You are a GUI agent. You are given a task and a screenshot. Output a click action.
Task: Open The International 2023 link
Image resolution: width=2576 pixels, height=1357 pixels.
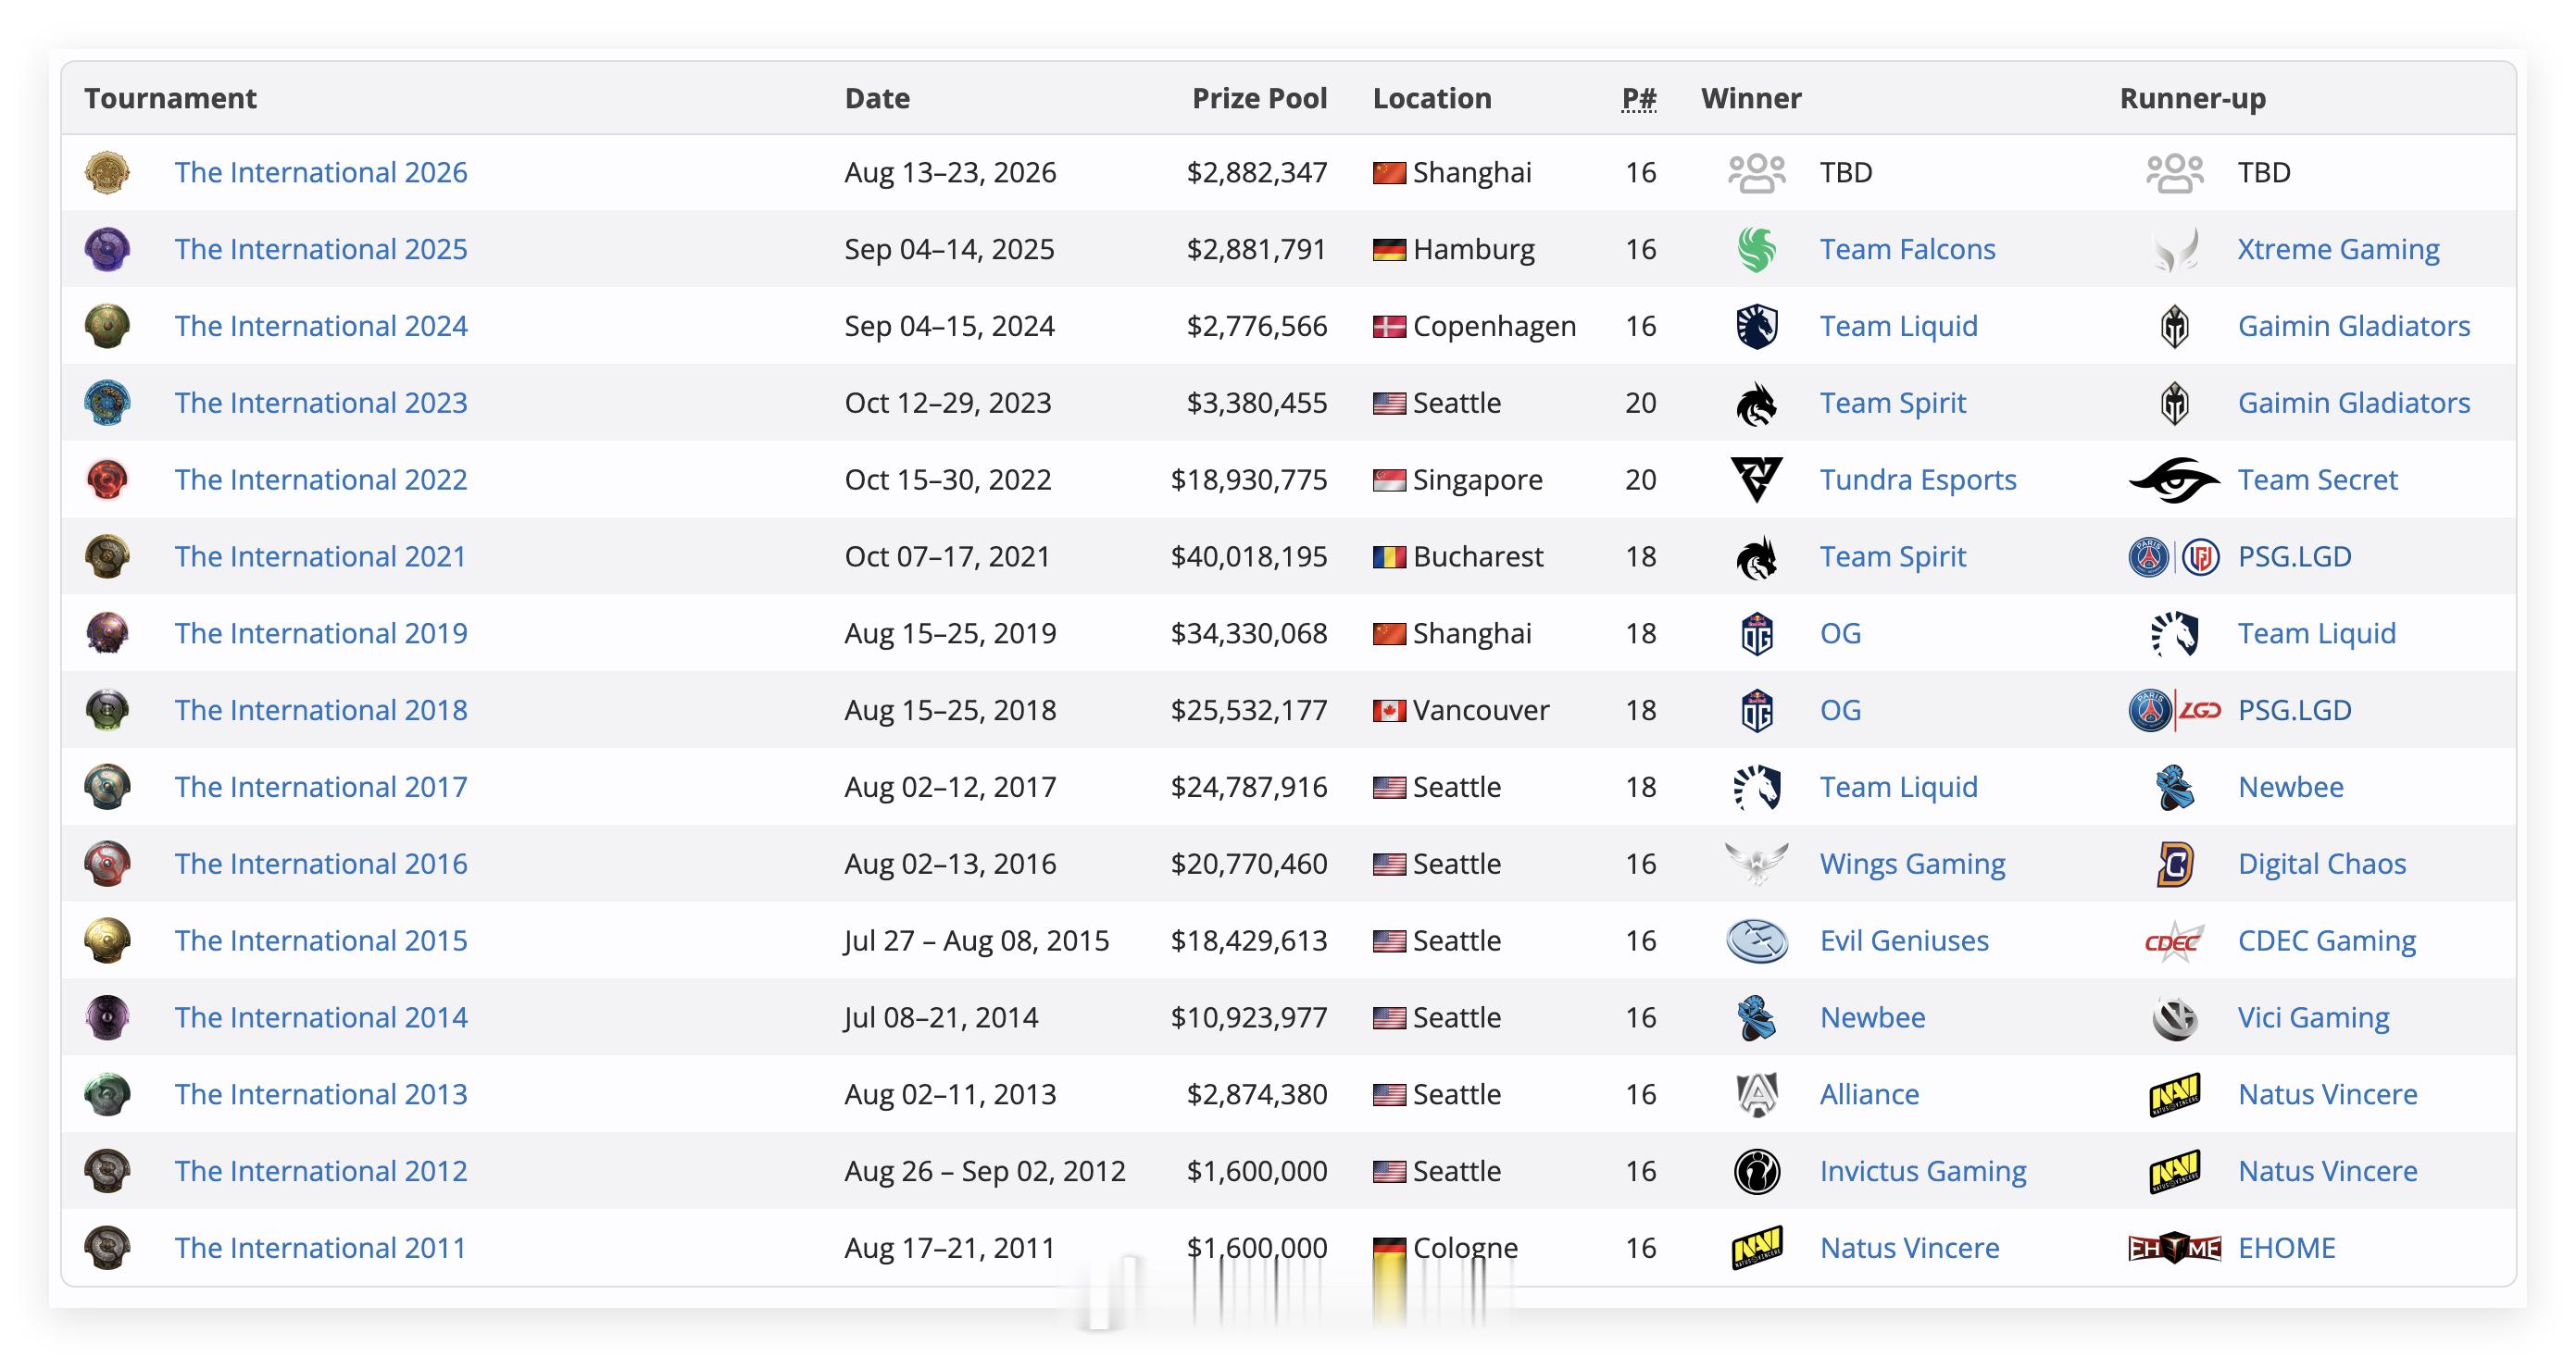point(321,403)
